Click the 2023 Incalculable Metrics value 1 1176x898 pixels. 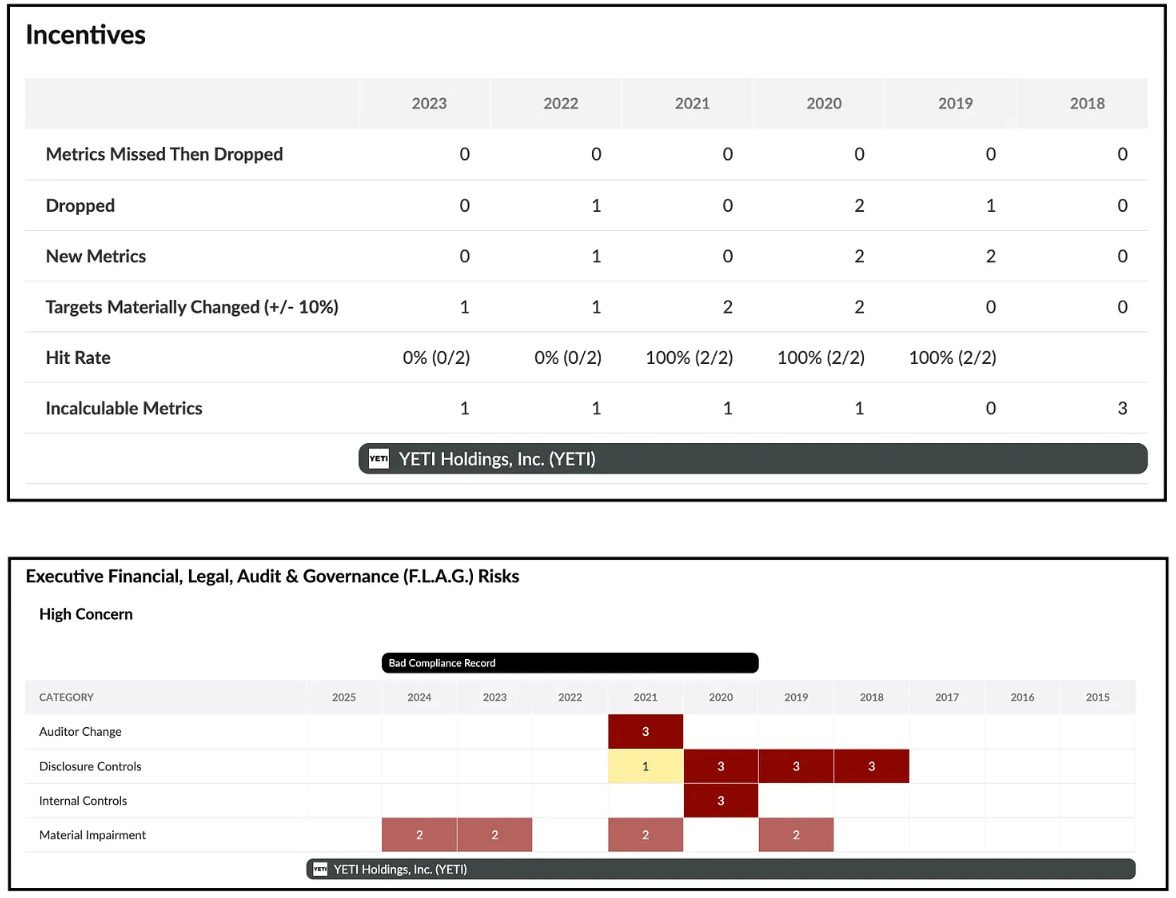[464, 408]
